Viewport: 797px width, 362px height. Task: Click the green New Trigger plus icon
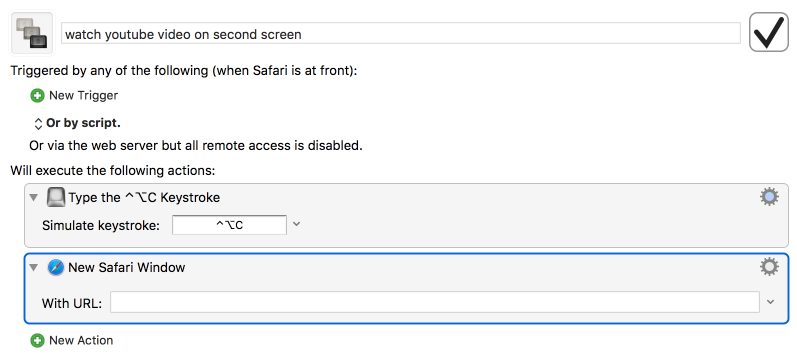point(37,96)
